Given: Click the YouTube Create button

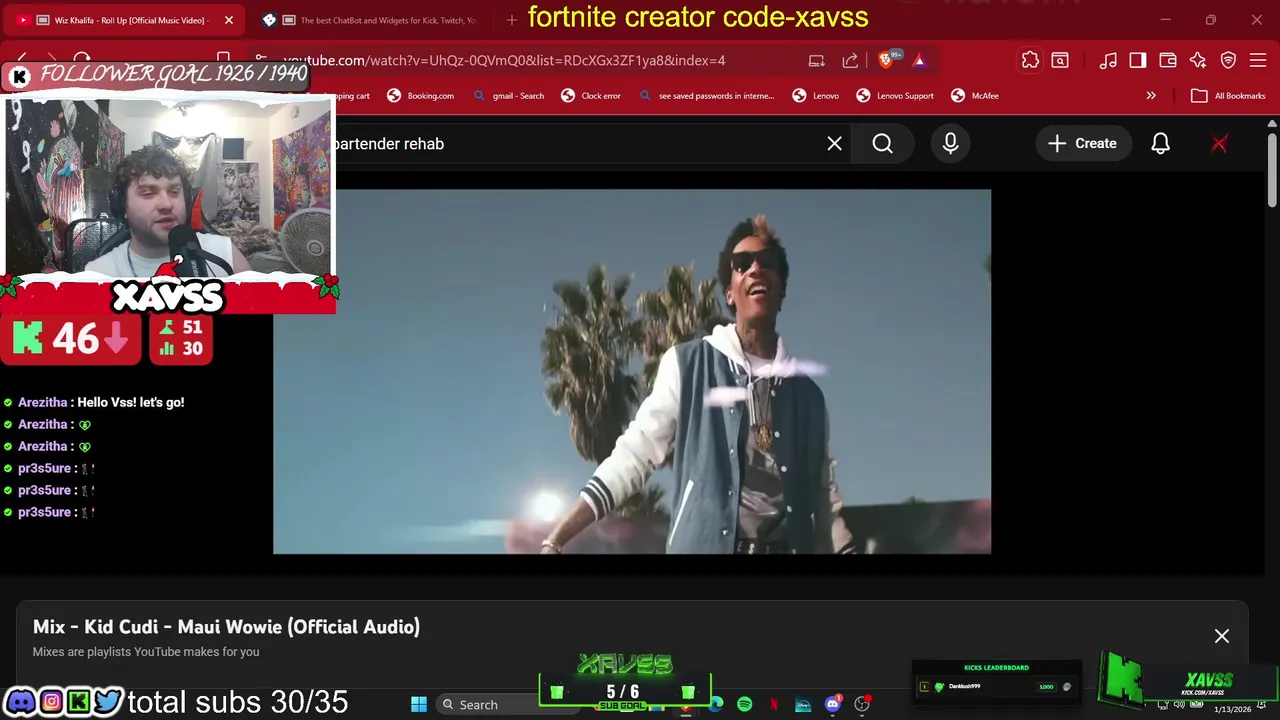Looking at the screenshot, I should pyautogui.click(x=1082, y=144).
